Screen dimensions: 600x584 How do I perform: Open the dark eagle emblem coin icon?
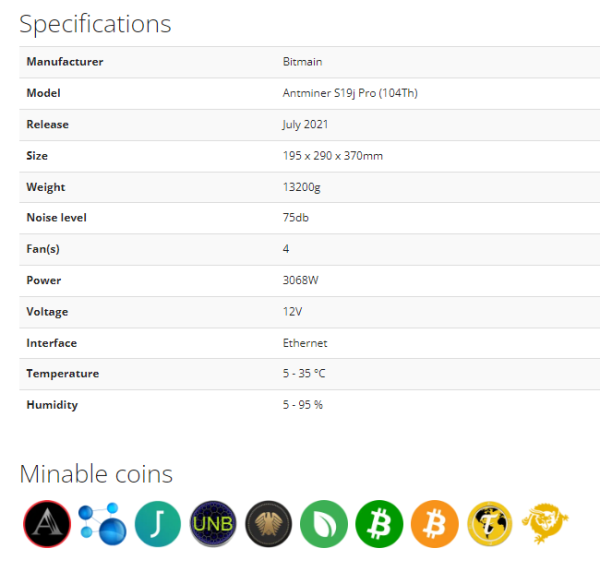[x=268, y=524]
